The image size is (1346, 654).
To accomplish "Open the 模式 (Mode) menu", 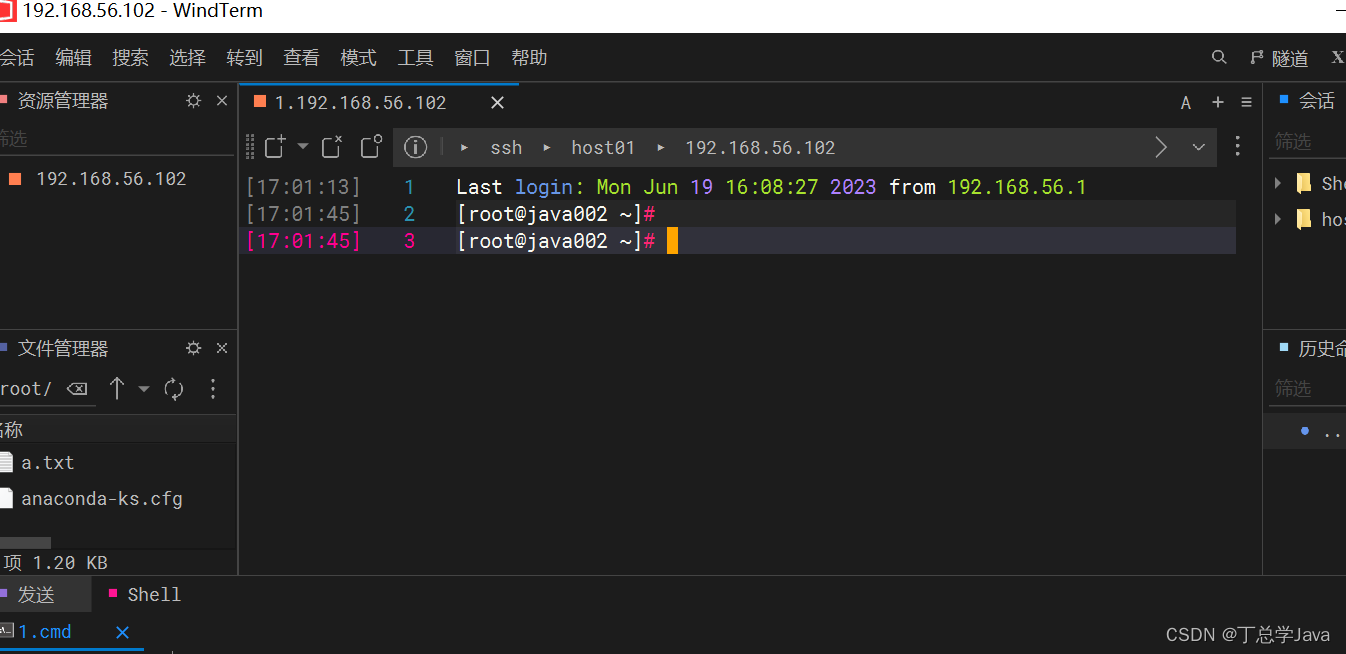I will [358, 58].
